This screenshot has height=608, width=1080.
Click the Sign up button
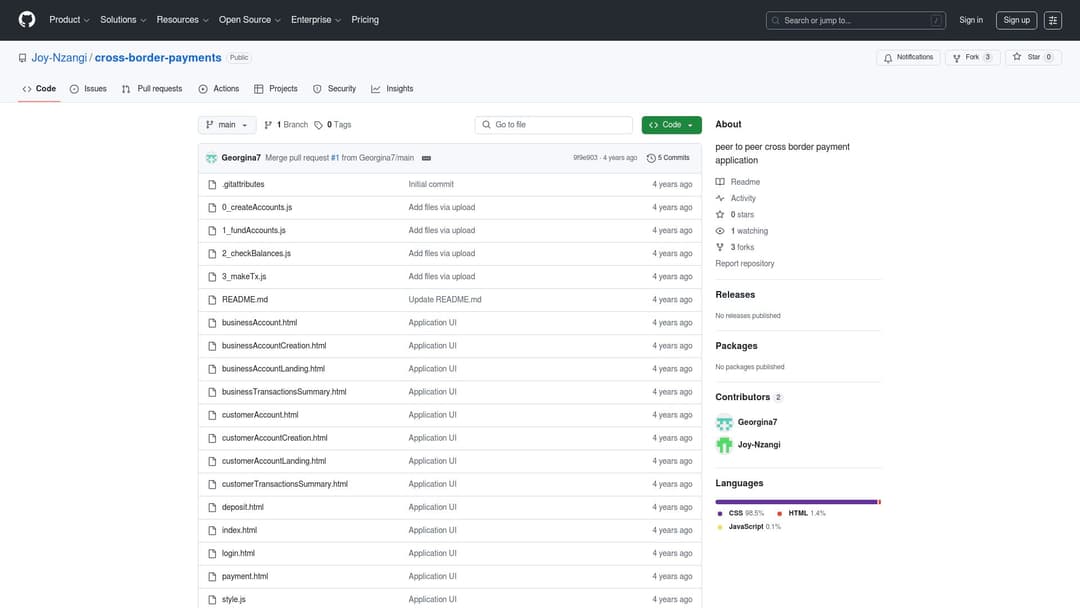(x=1017, y=20)
